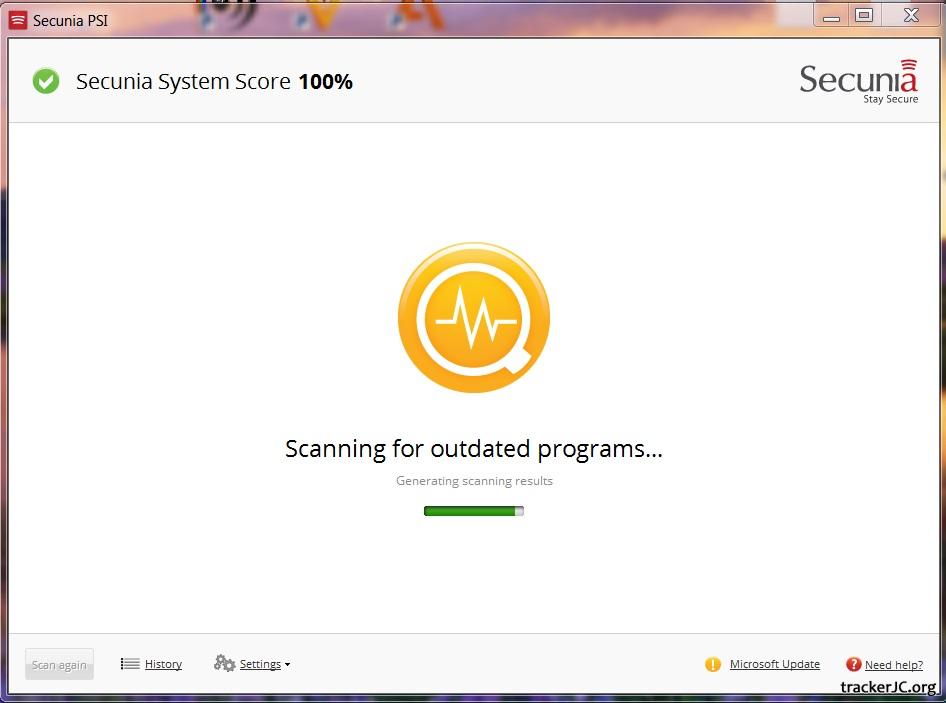Expand the Settings dropdown arrow

tap(288, 665)
